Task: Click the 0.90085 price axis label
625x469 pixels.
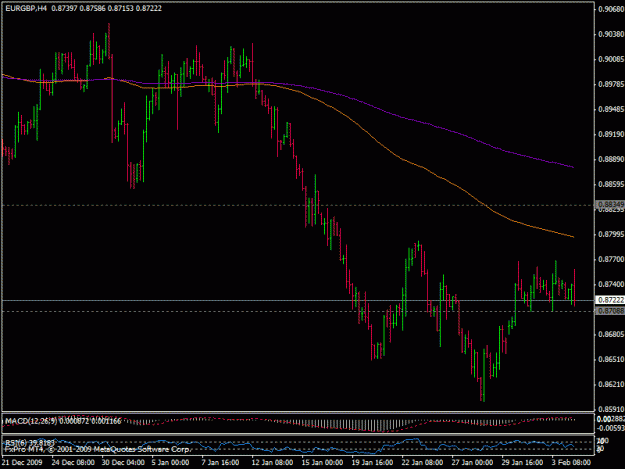Action: click(x=611, y=59)
